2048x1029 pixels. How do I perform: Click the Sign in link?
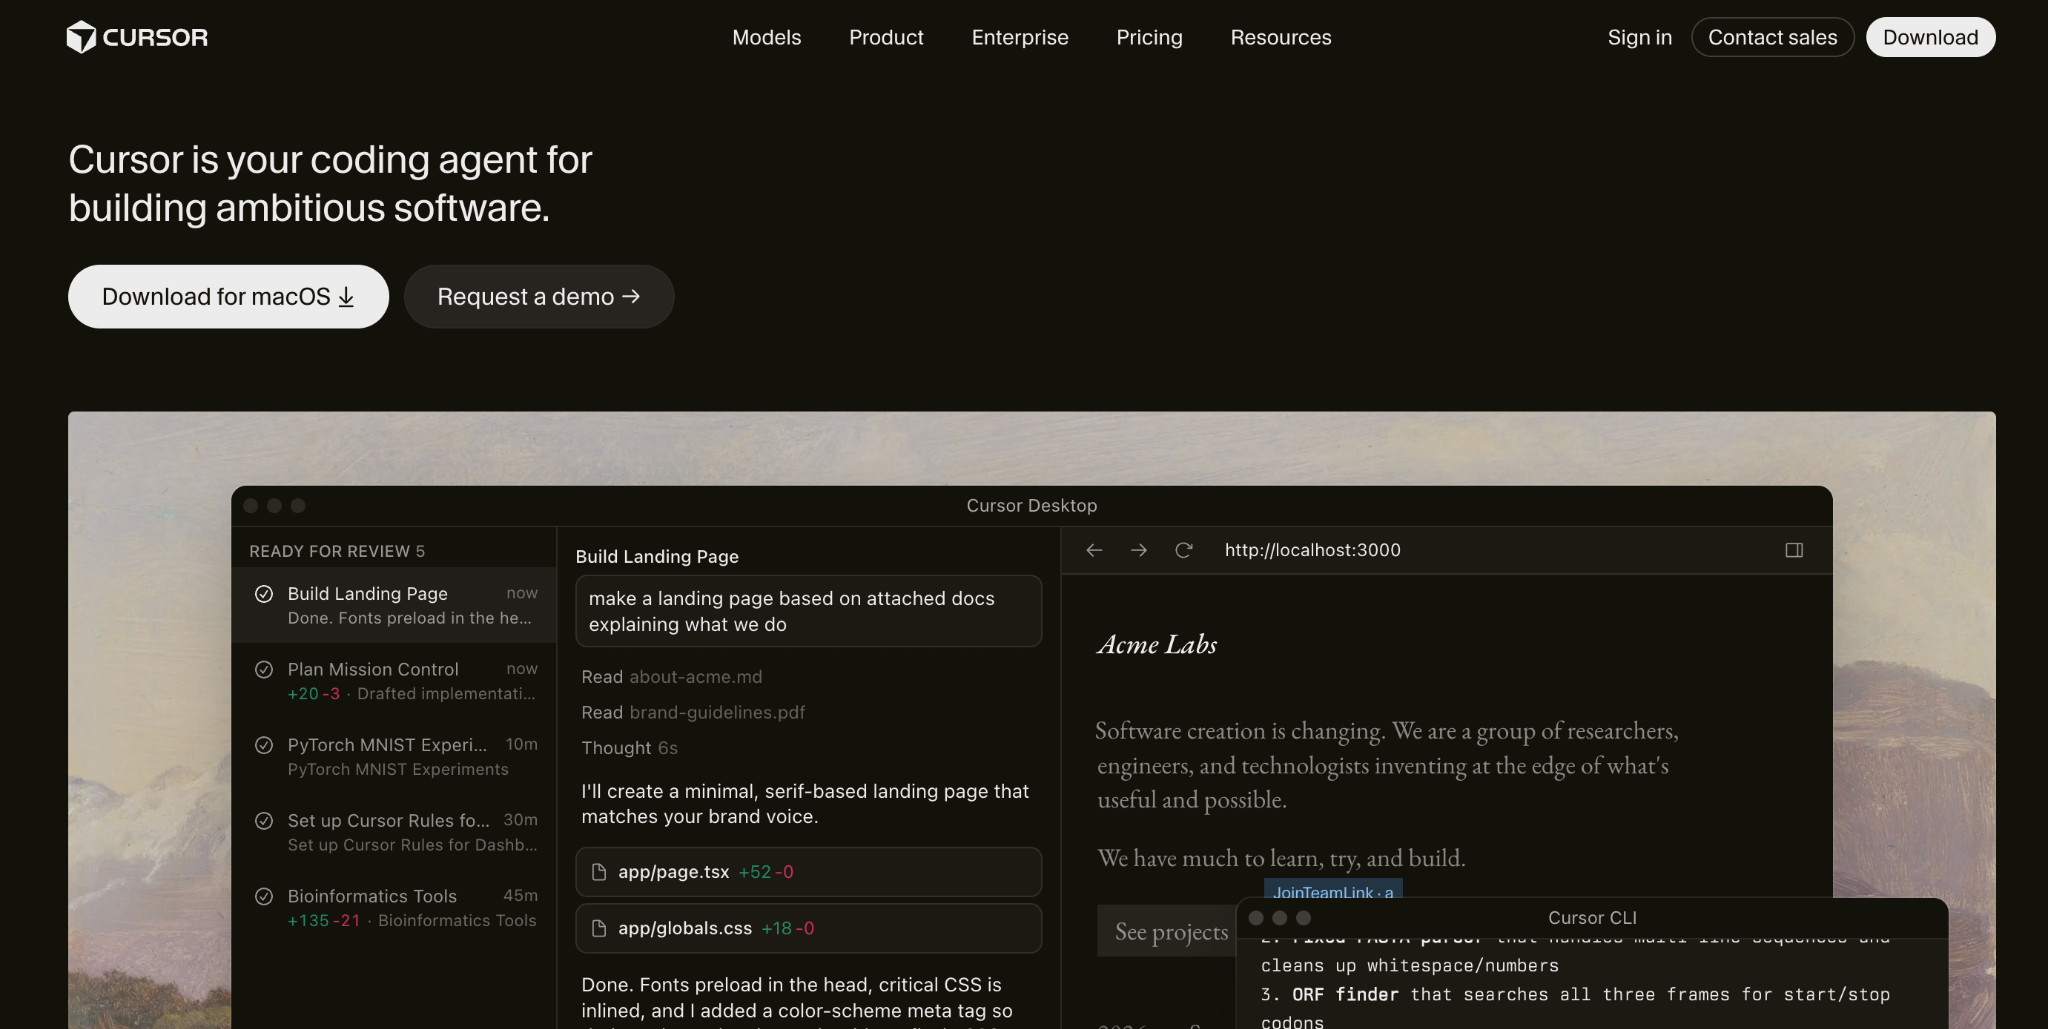pyautogui.click(x=1640, y=37)
